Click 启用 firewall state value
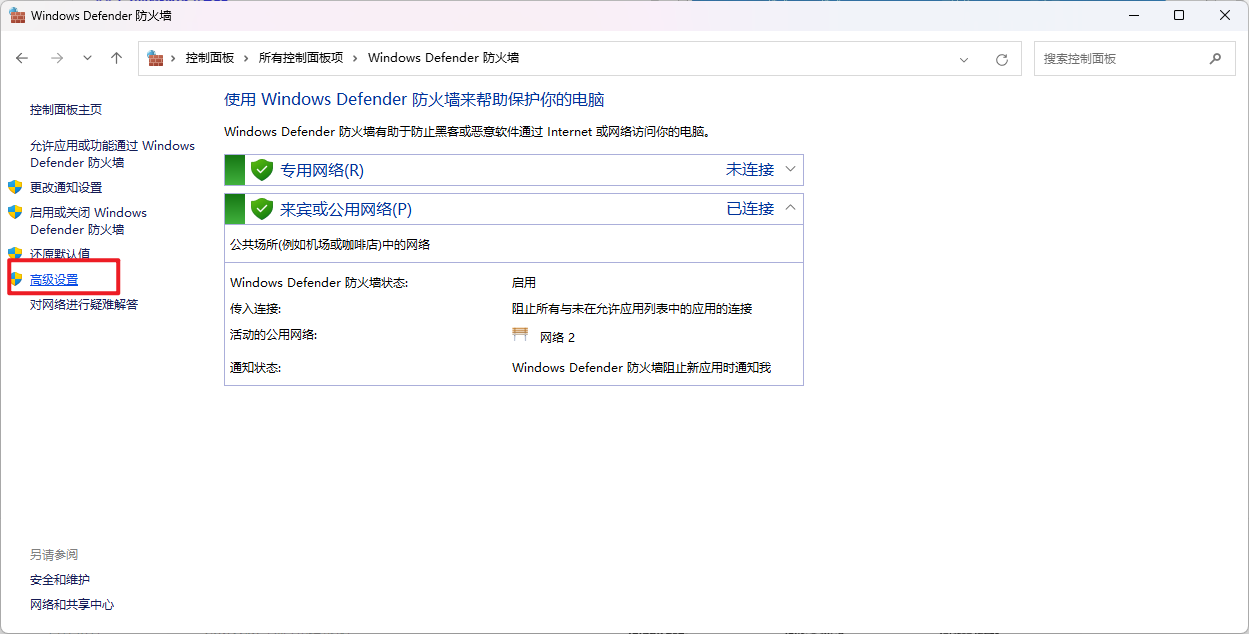1249x634 pixels. tap(524, 283)
